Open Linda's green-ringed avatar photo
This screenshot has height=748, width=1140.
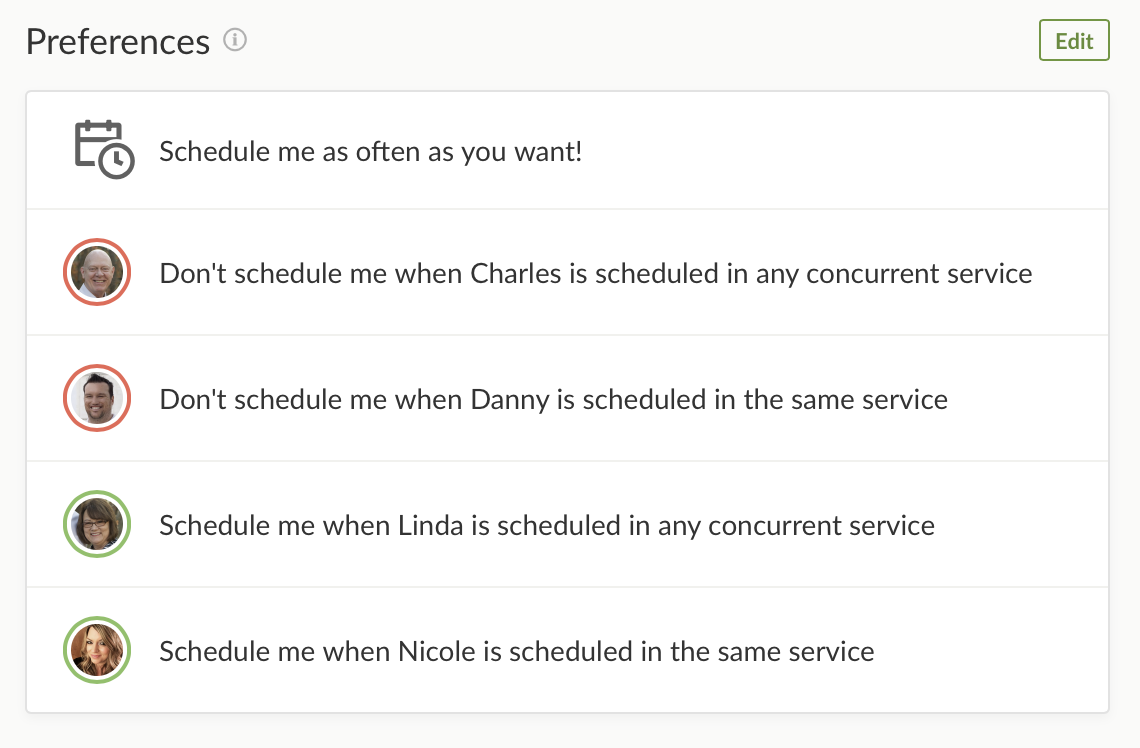[x=98, y=524]
